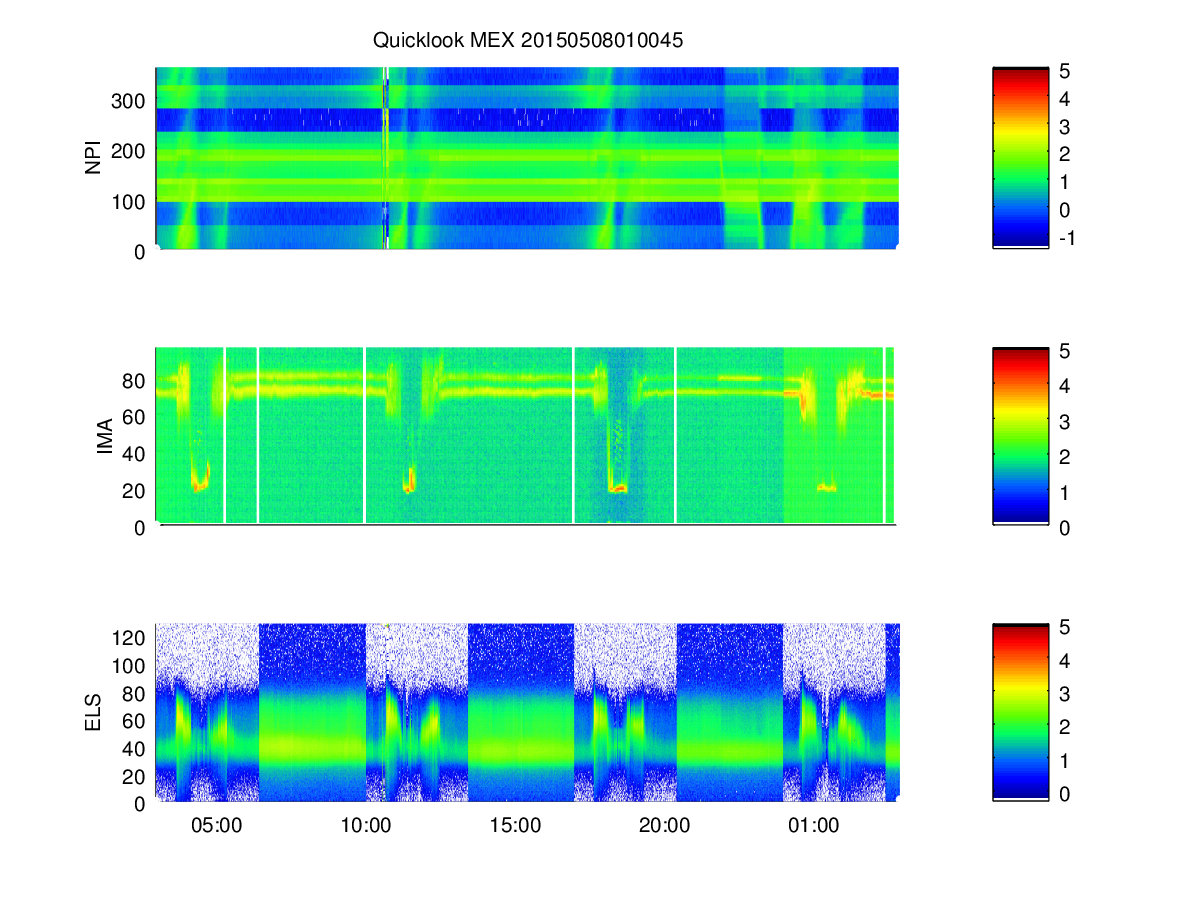
Task: Click the 0 label on ELS colorbar
Action: pos(1065,794)
